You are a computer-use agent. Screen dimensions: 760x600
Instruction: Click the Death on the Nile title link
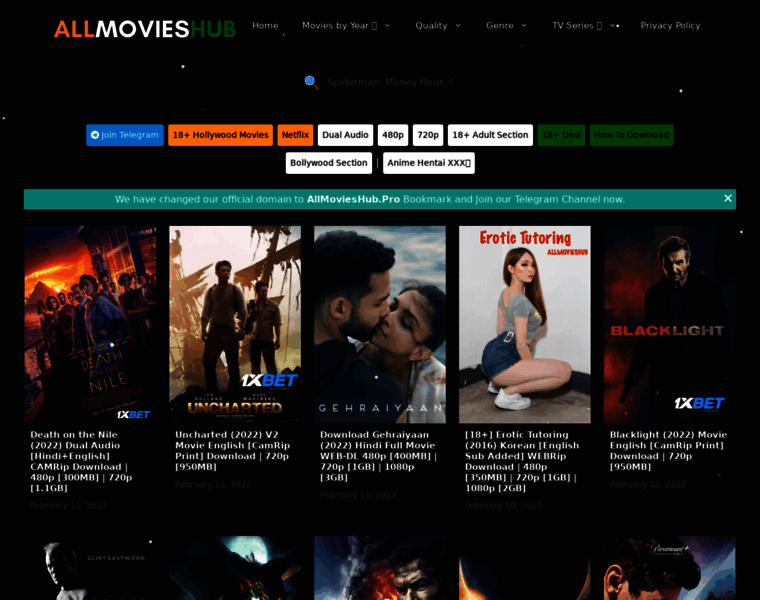coord(81,461)
